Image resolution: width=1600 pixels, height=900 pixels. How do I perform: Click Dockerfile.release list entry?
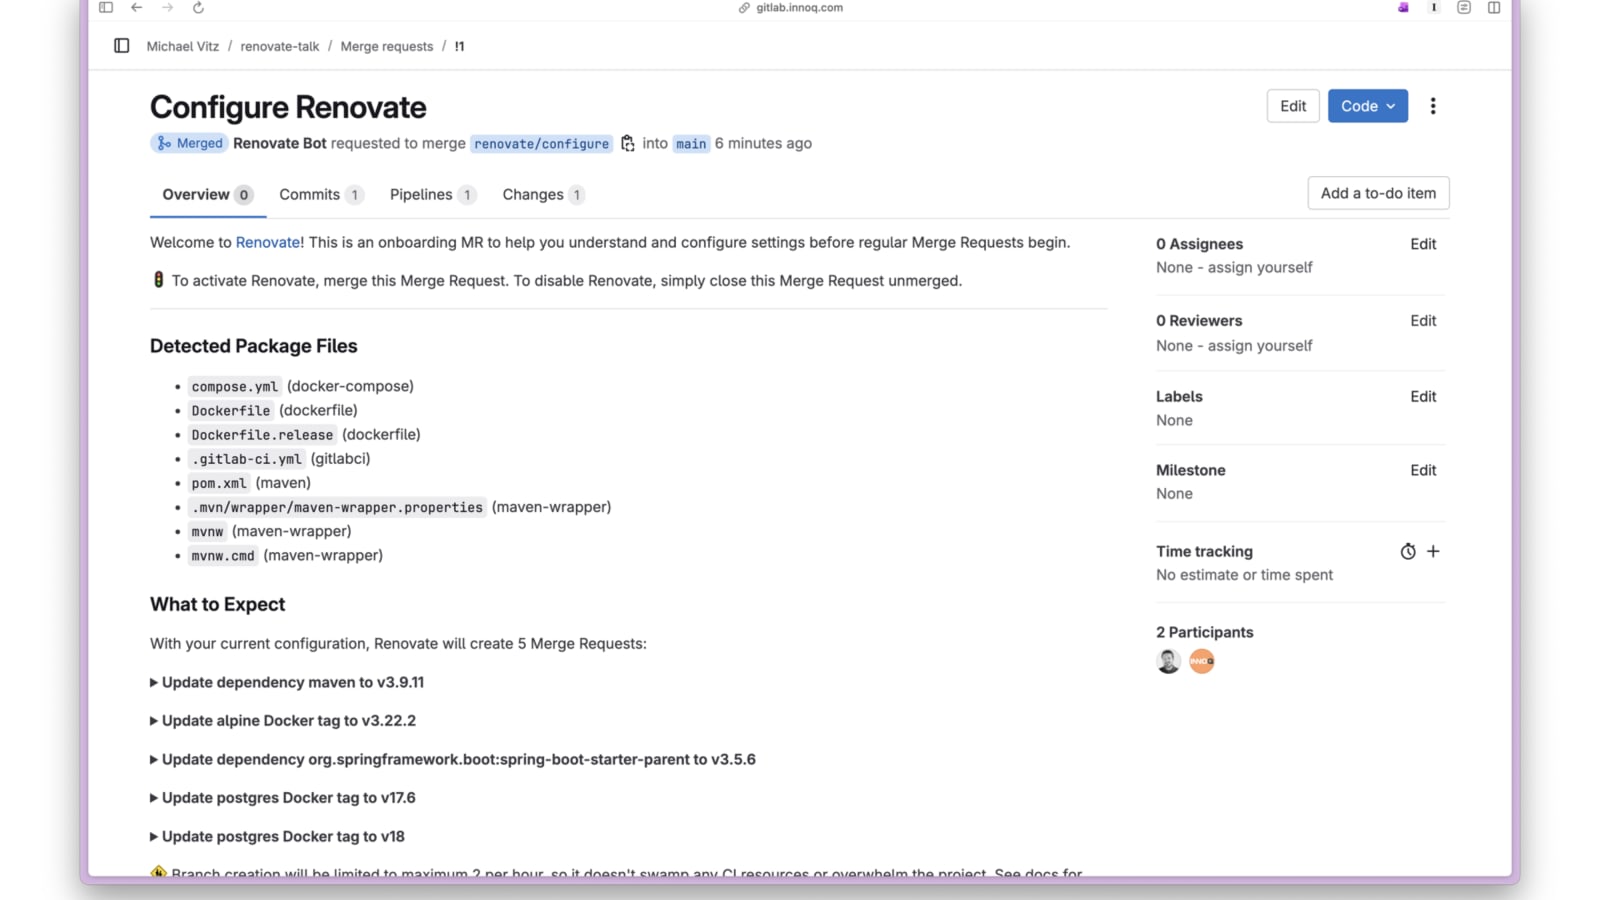coord(262,435)
